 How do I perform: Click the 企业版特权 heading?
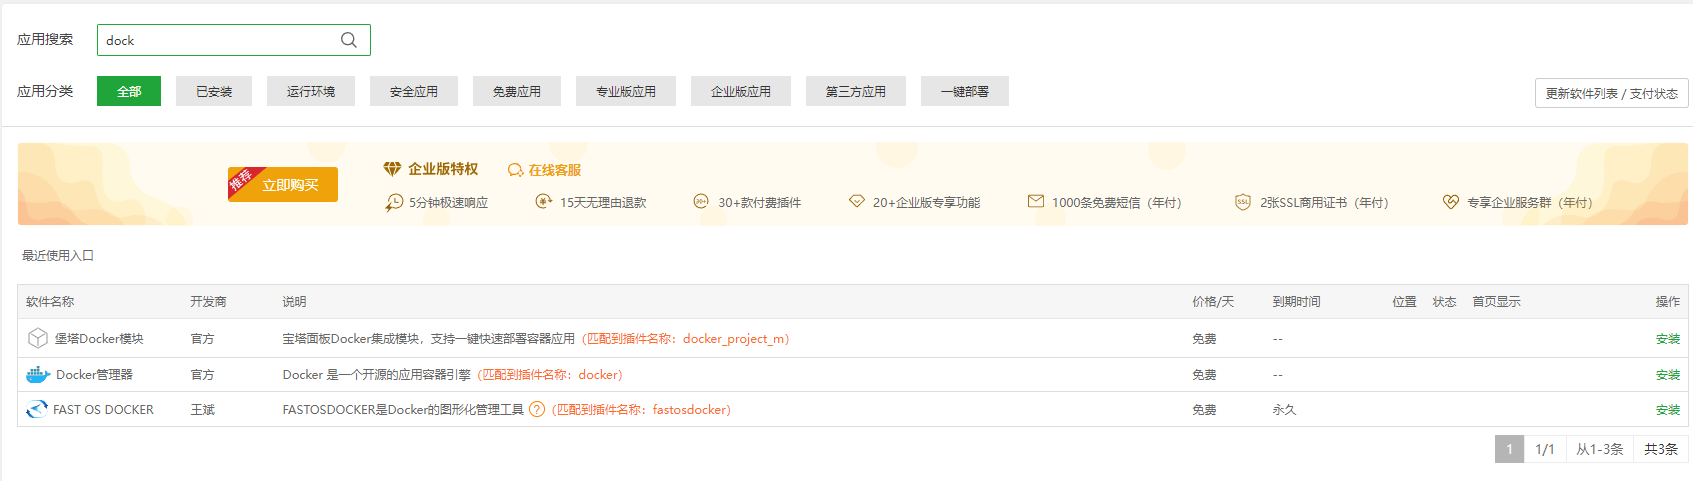coord(443,169)
